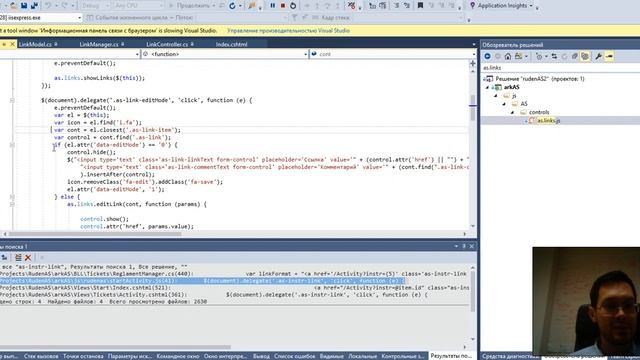
Task: Open the Список ошибок tab
Action: [294, 356]
